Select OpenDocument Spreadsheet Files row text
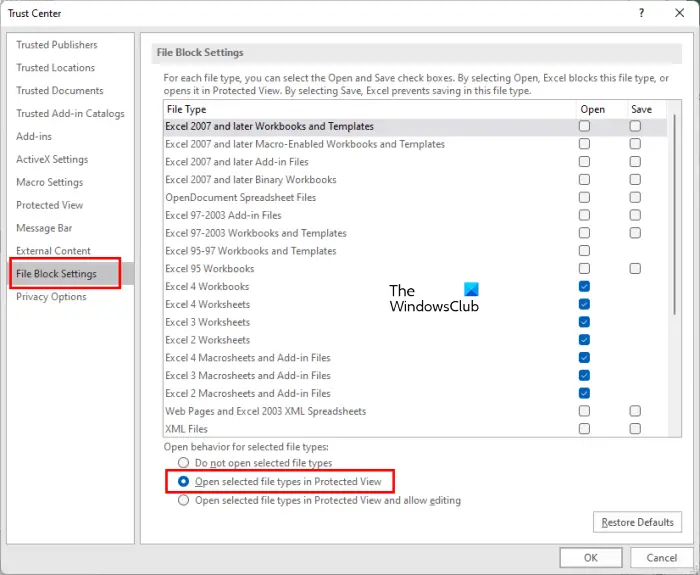The image size is (700, 575). point(241,197)
